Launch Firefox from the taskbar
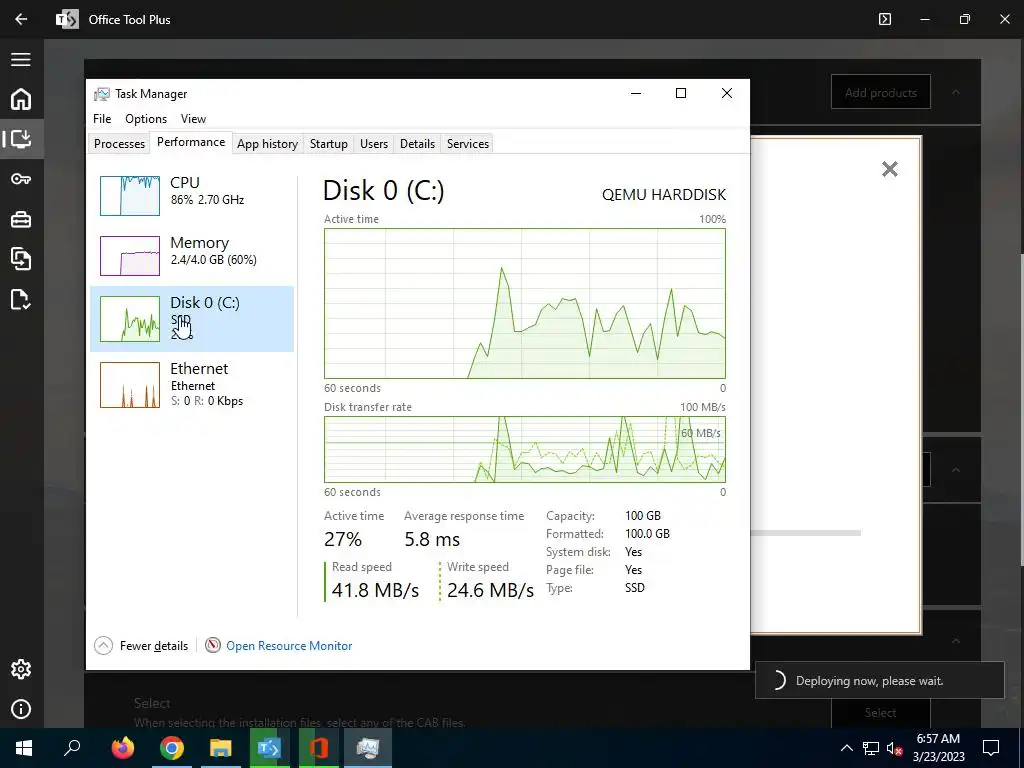Viewport: 1024px width, 768px height. pos(122,748)
